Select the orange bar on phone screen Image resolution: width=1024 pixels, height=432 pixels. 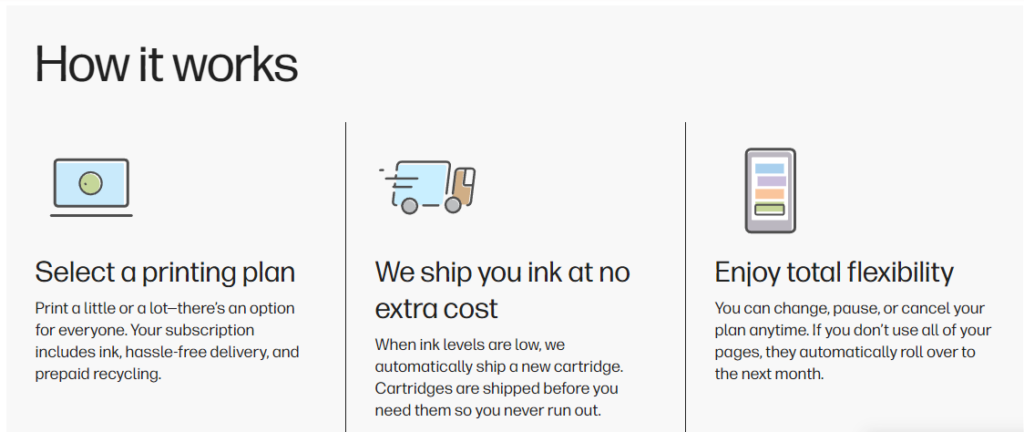click(x=769, y=194)
